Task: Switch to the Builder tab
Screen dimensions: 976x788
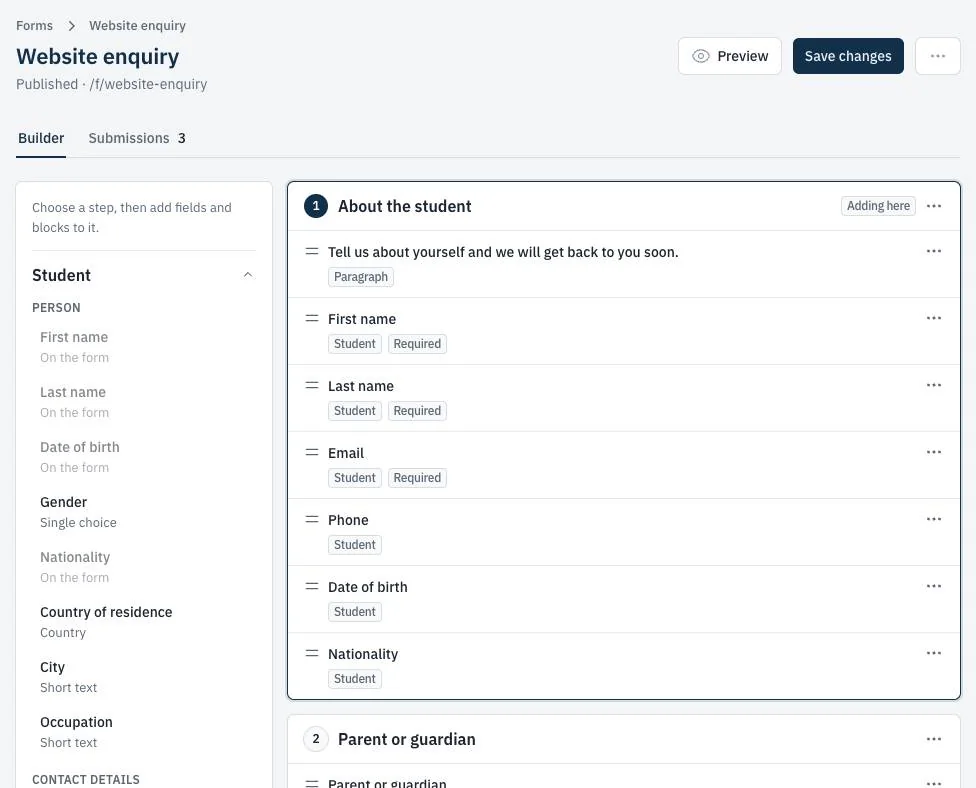Action: pyautogui.click(x=41, y=138)
